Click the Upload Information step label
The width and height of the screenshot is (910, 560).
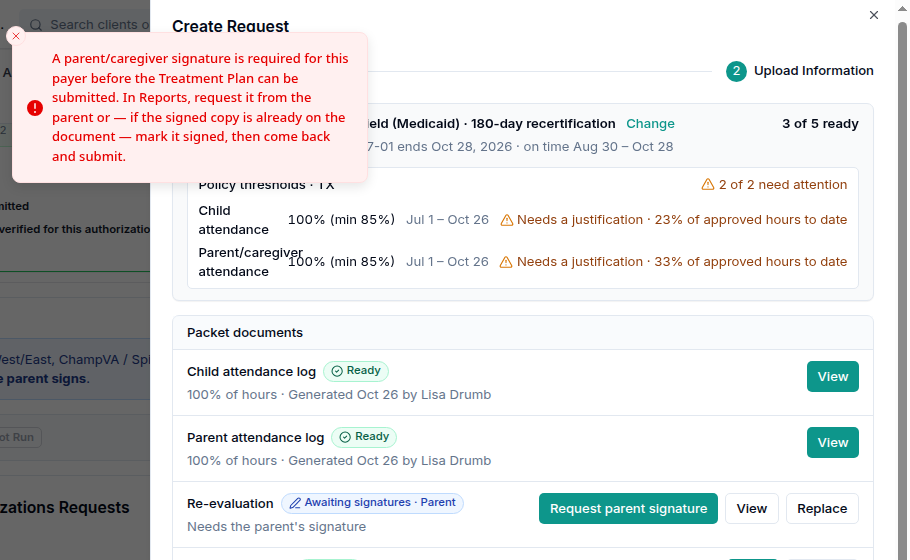pos(814,71)
